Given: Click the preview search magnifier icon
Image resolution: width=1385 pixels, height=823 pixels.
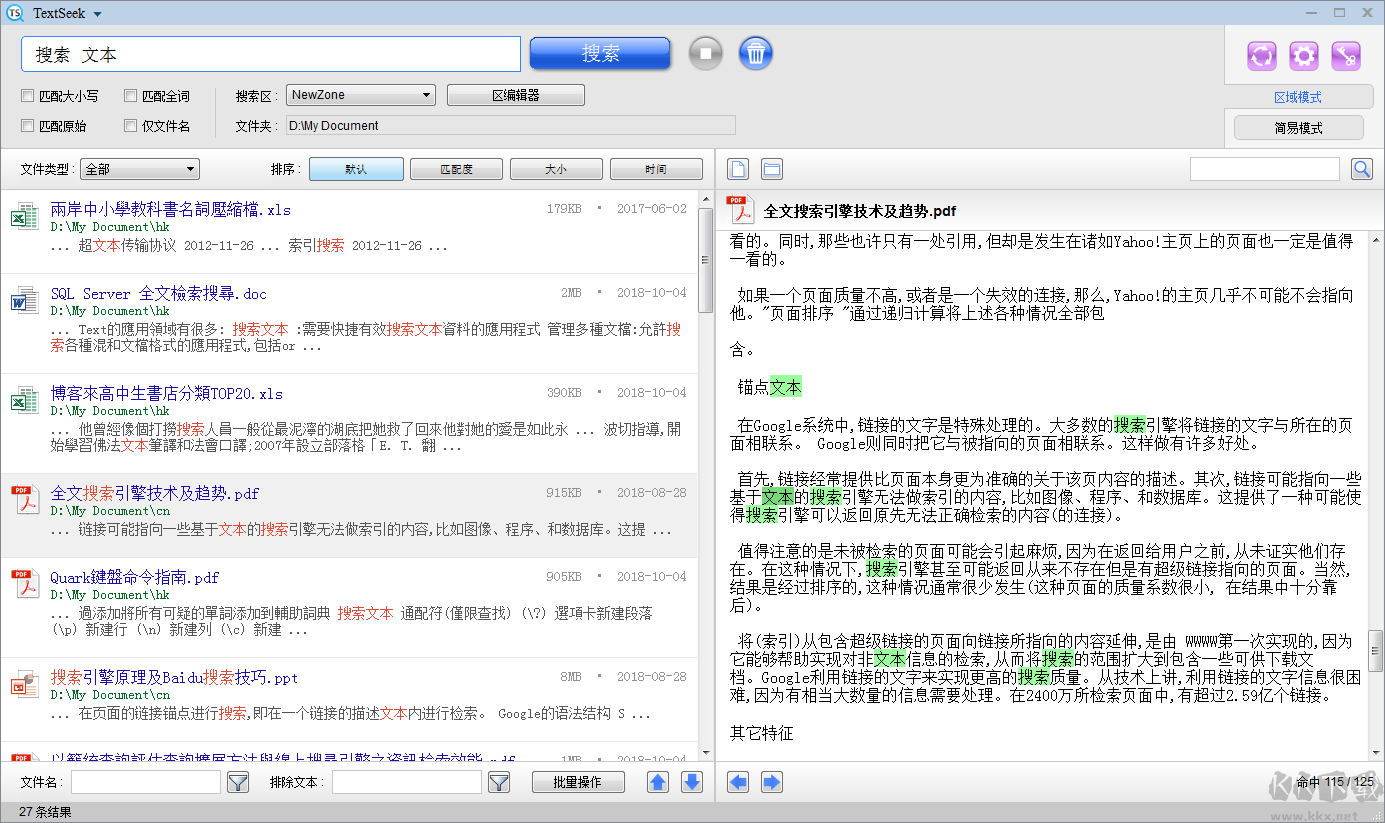Looking at the screenshot, I should tap(1361, 169).
